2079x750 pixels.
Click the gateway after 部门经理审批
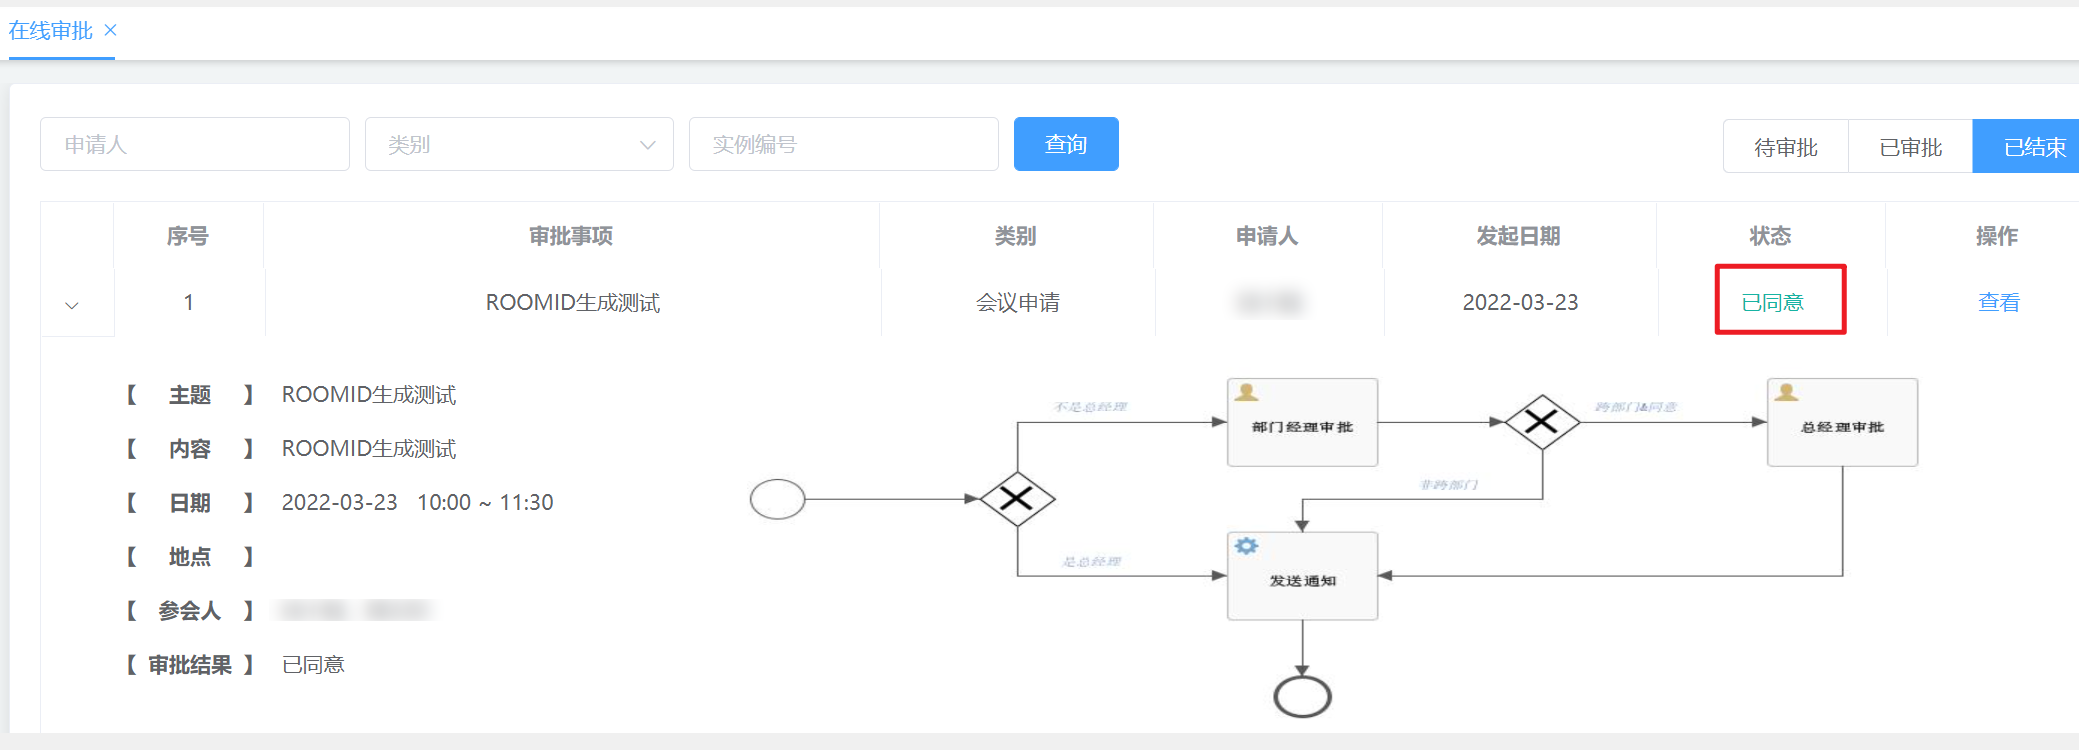pos(1542,422)
